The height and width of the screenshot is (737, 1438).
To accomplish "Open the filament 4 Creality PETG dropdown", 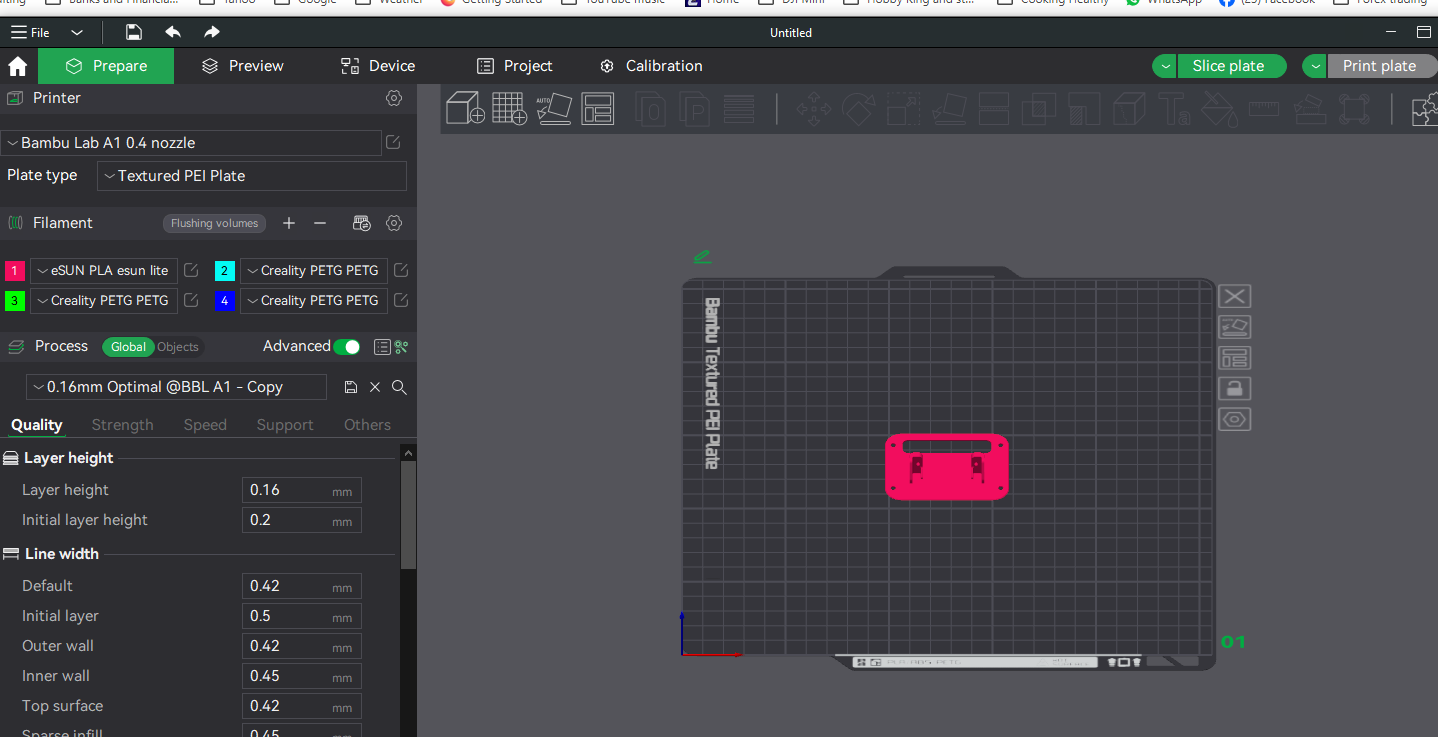I will tap(314, 300).
